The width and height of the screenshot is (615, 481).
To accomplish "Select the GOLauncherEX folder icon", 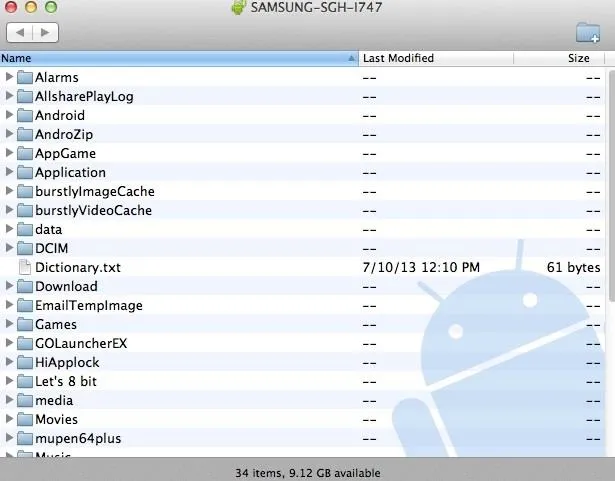I will [x=25, y=343].
